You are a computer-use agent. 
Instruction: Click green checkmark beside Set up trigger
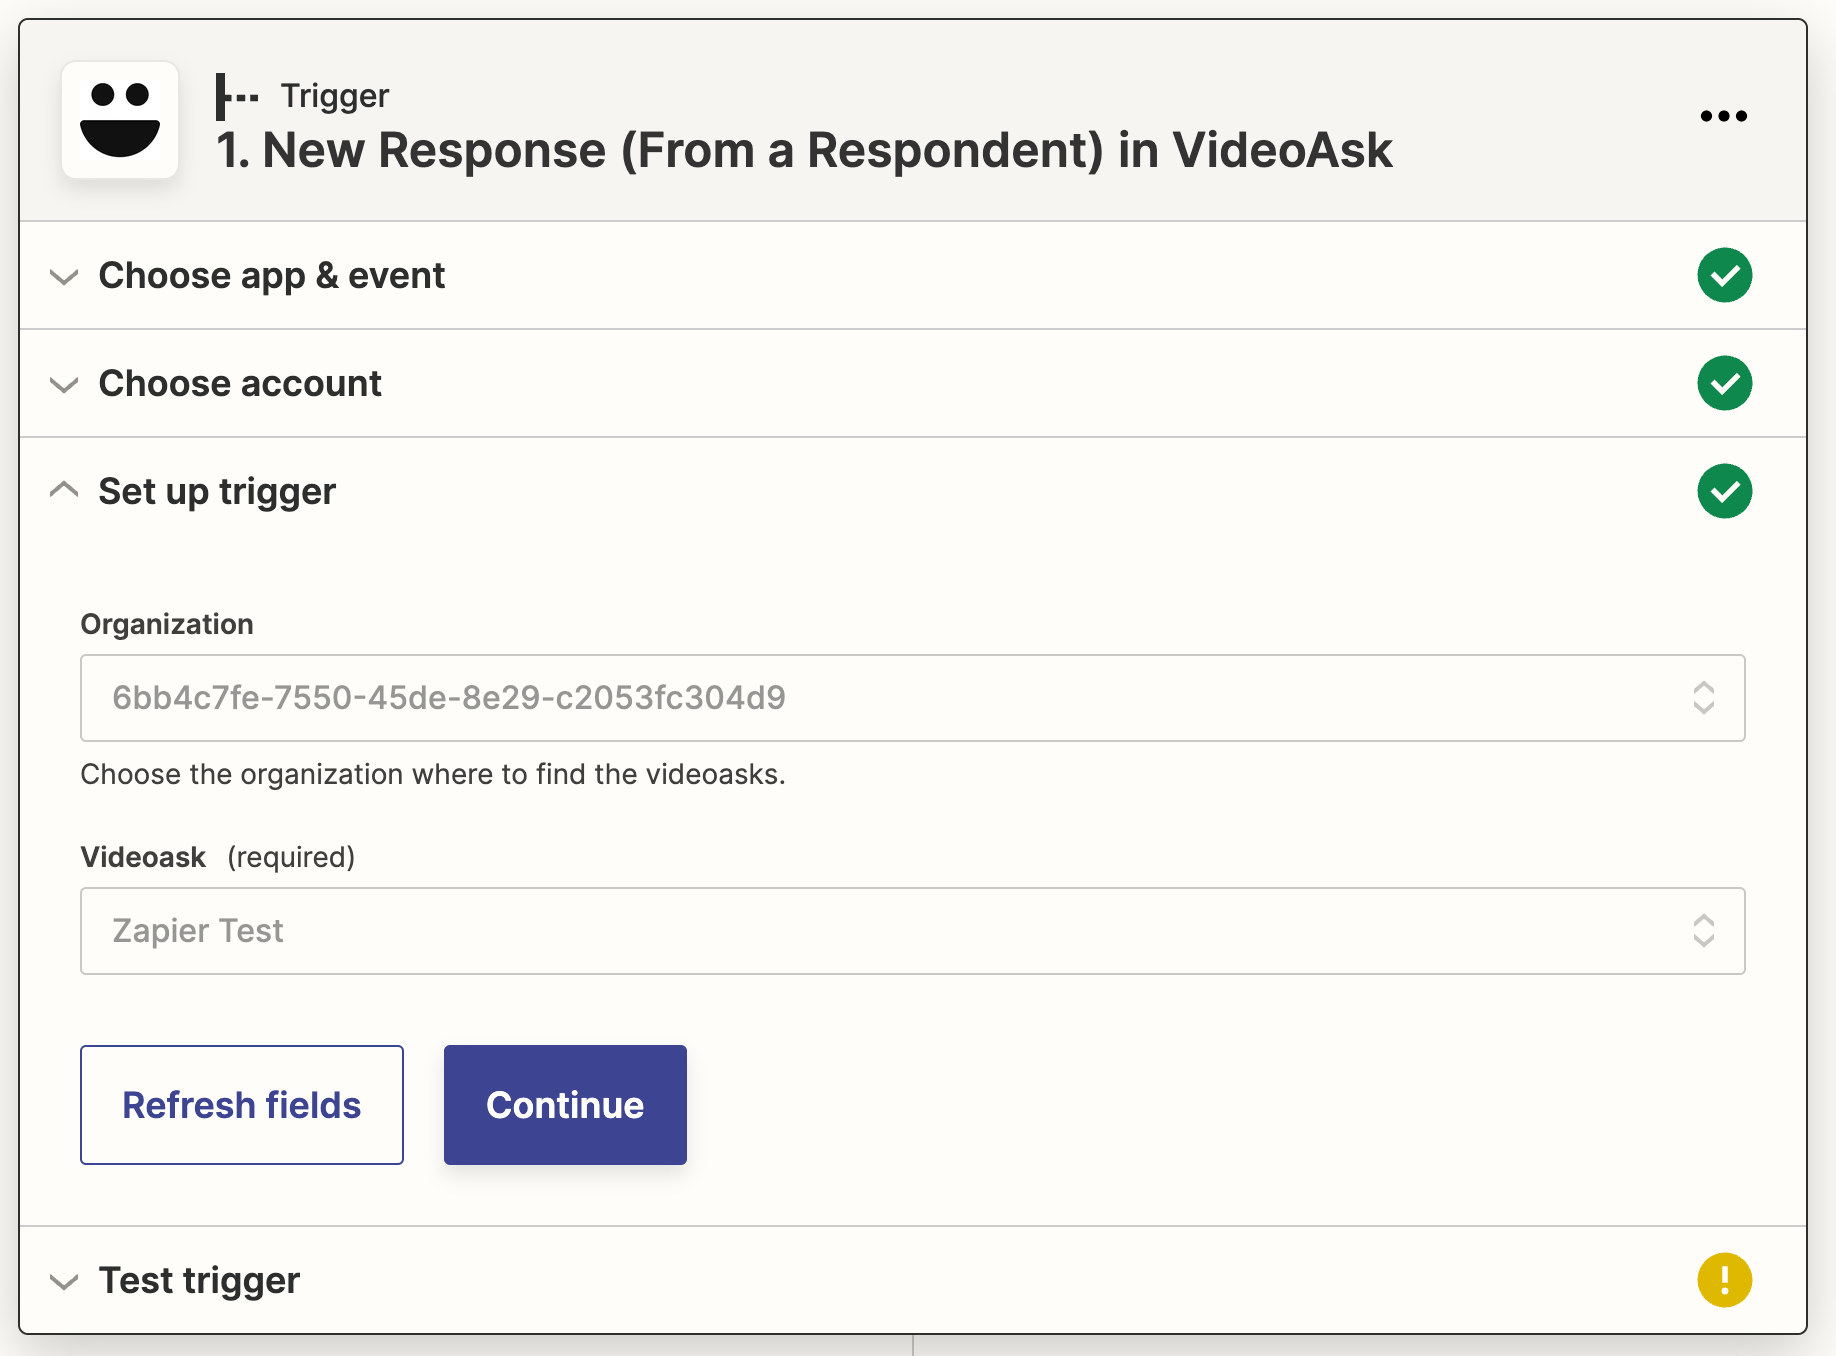[1724, 491]
